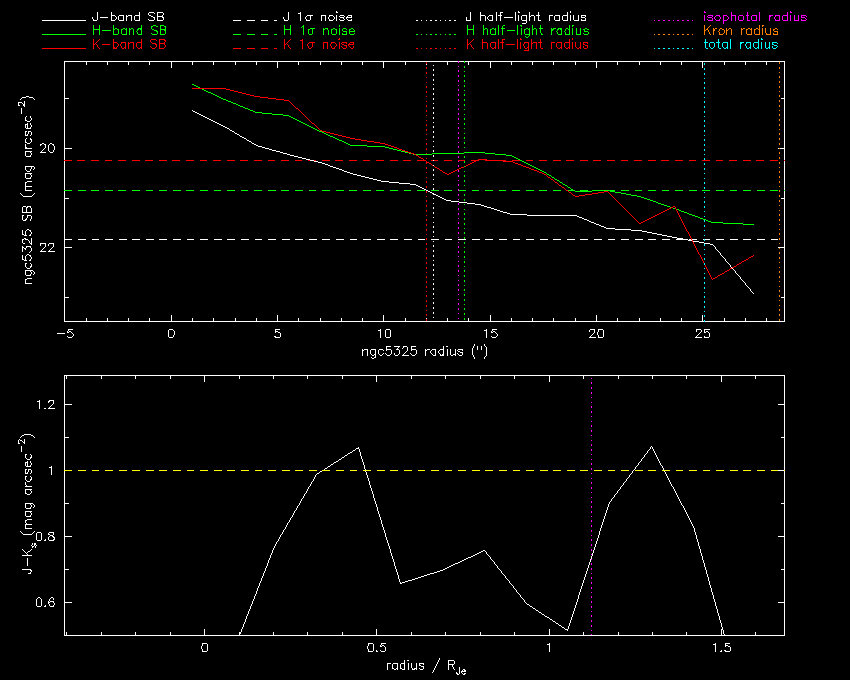Click the "15" tick label on upper x-axis
Screen dimensions: 850x680
pyautogui.click(x=490, y=334)
